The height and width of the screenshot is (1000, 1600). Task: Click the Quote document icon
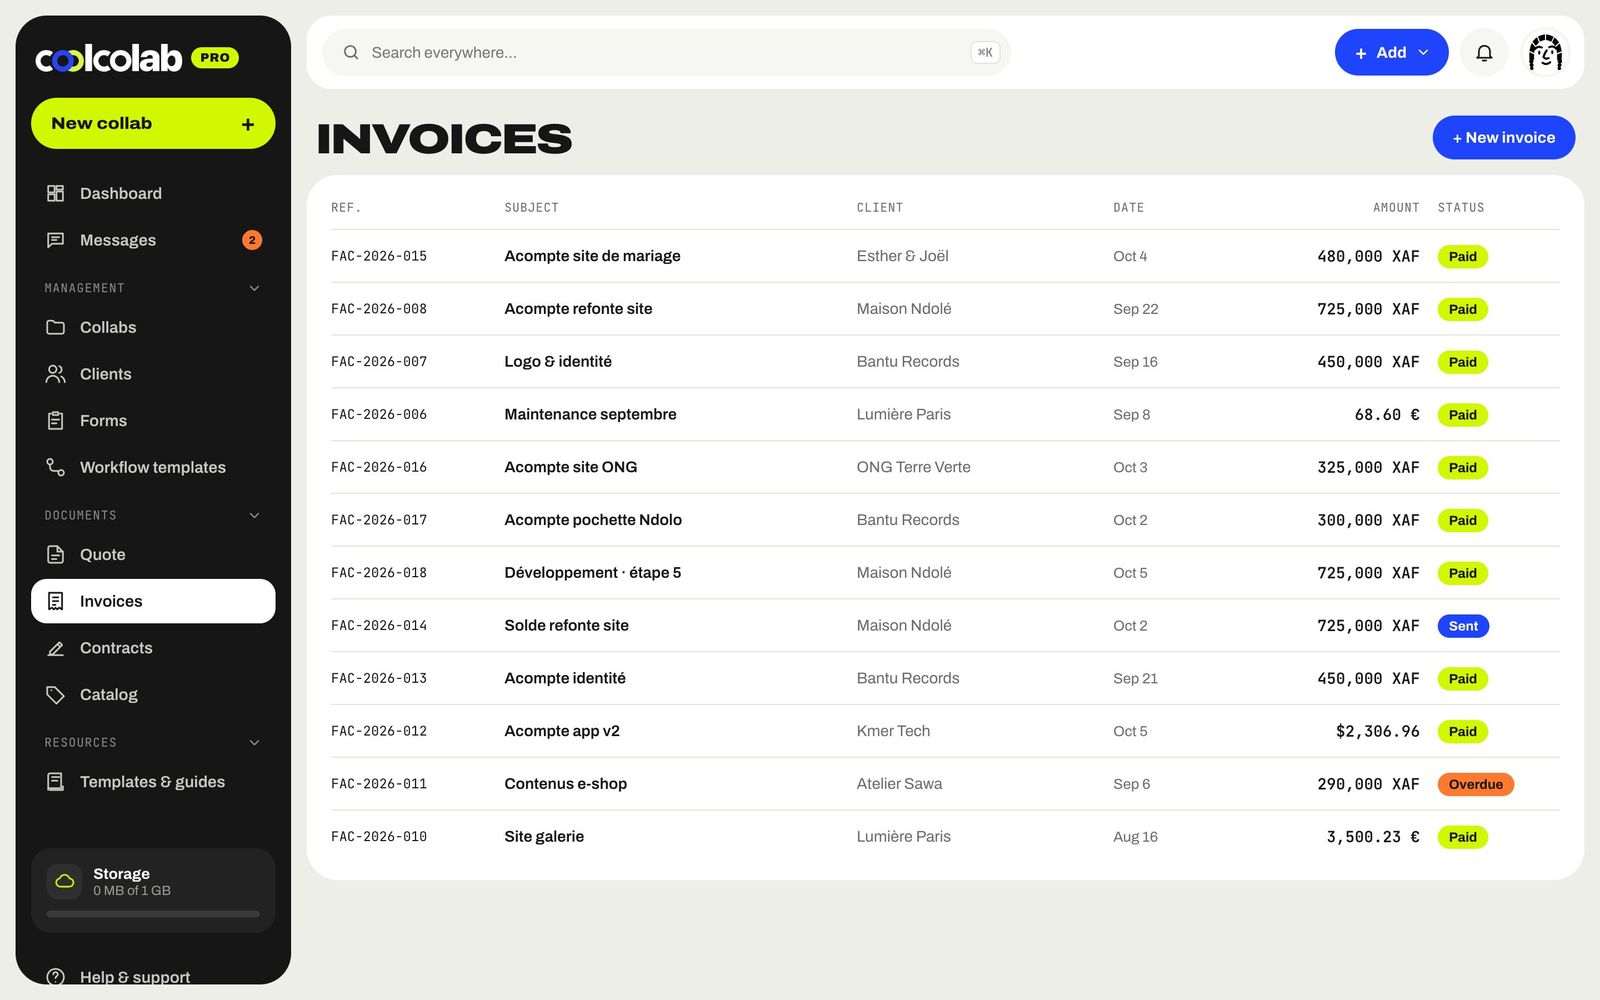point(56,555)
